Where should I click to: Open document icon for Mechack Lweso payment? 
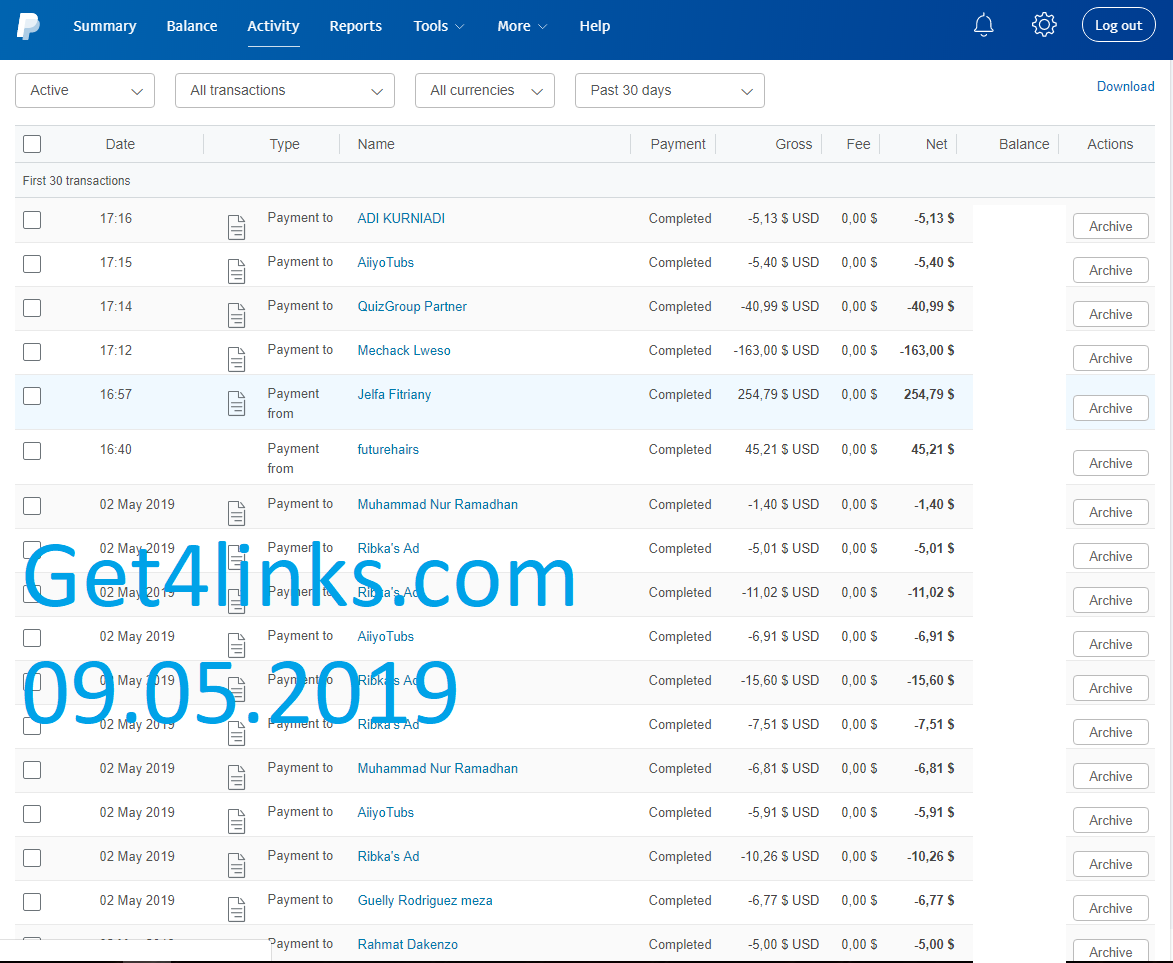click(x=236, y=359)
